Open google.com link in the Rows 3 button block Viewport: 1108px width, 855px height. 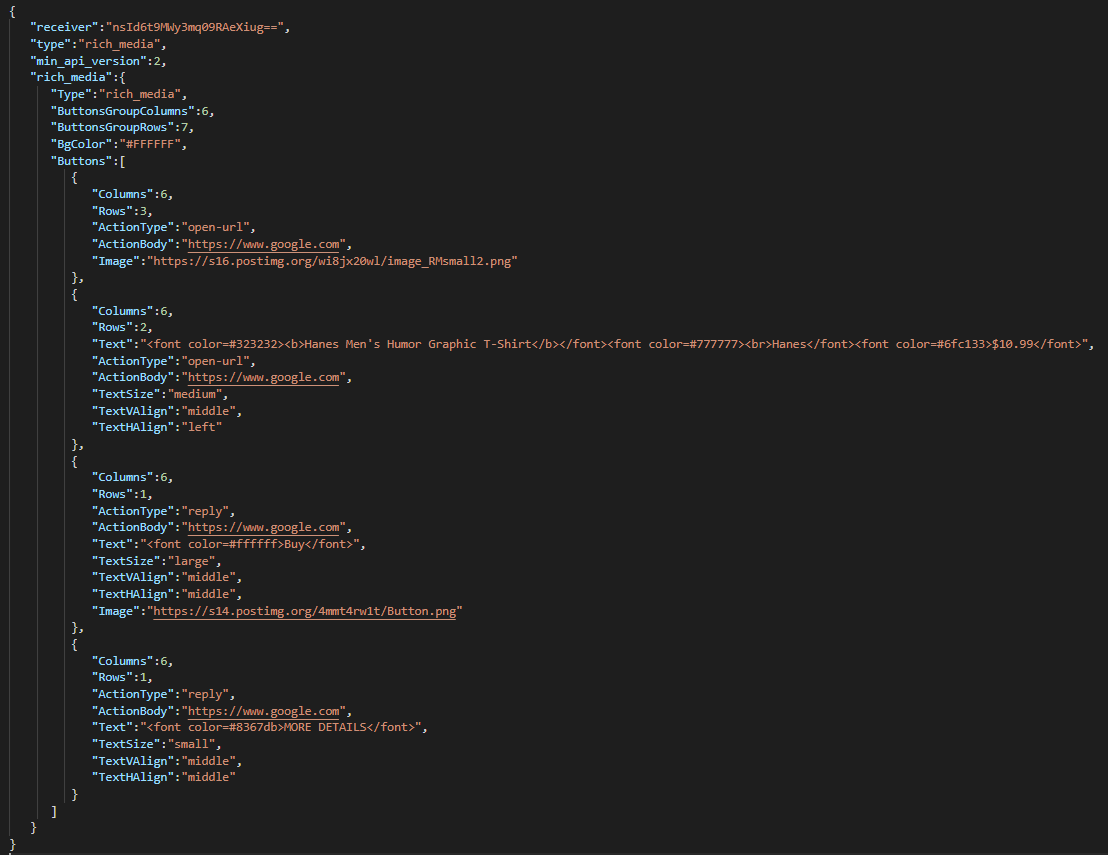[x=264, y=244]
